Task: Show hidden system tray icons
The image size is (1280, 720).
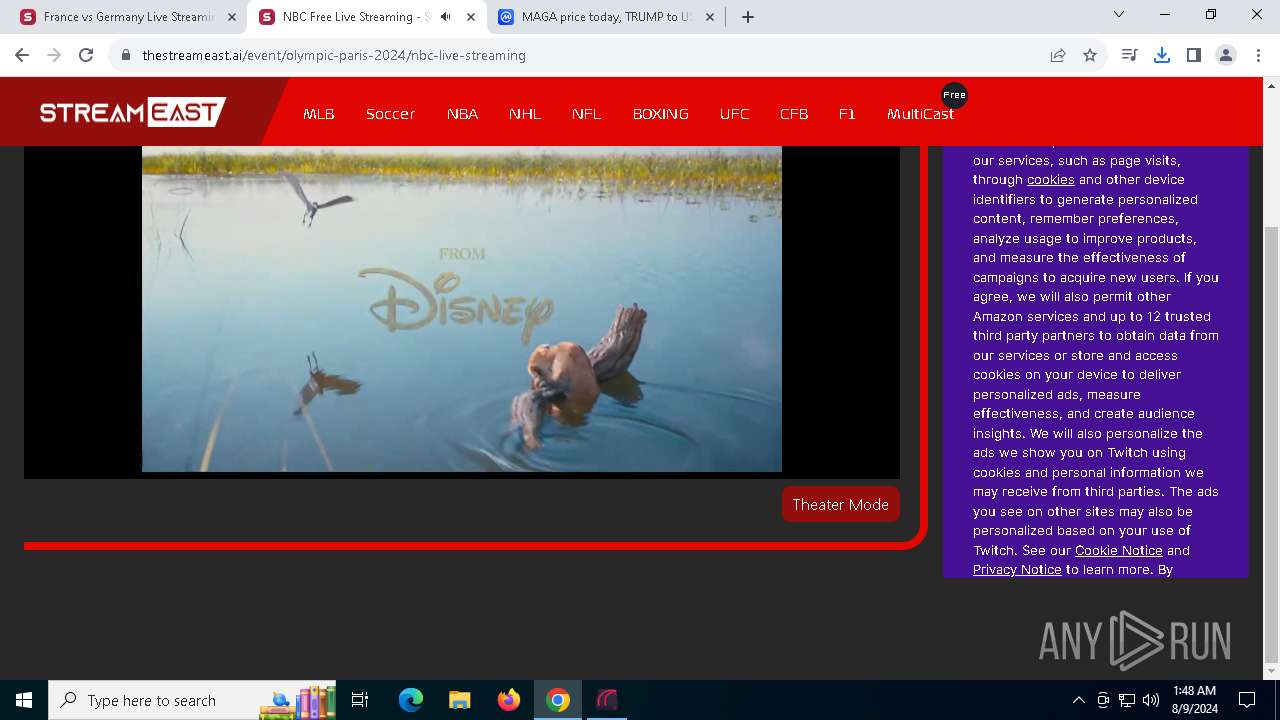Action: tap(1078, 700)
